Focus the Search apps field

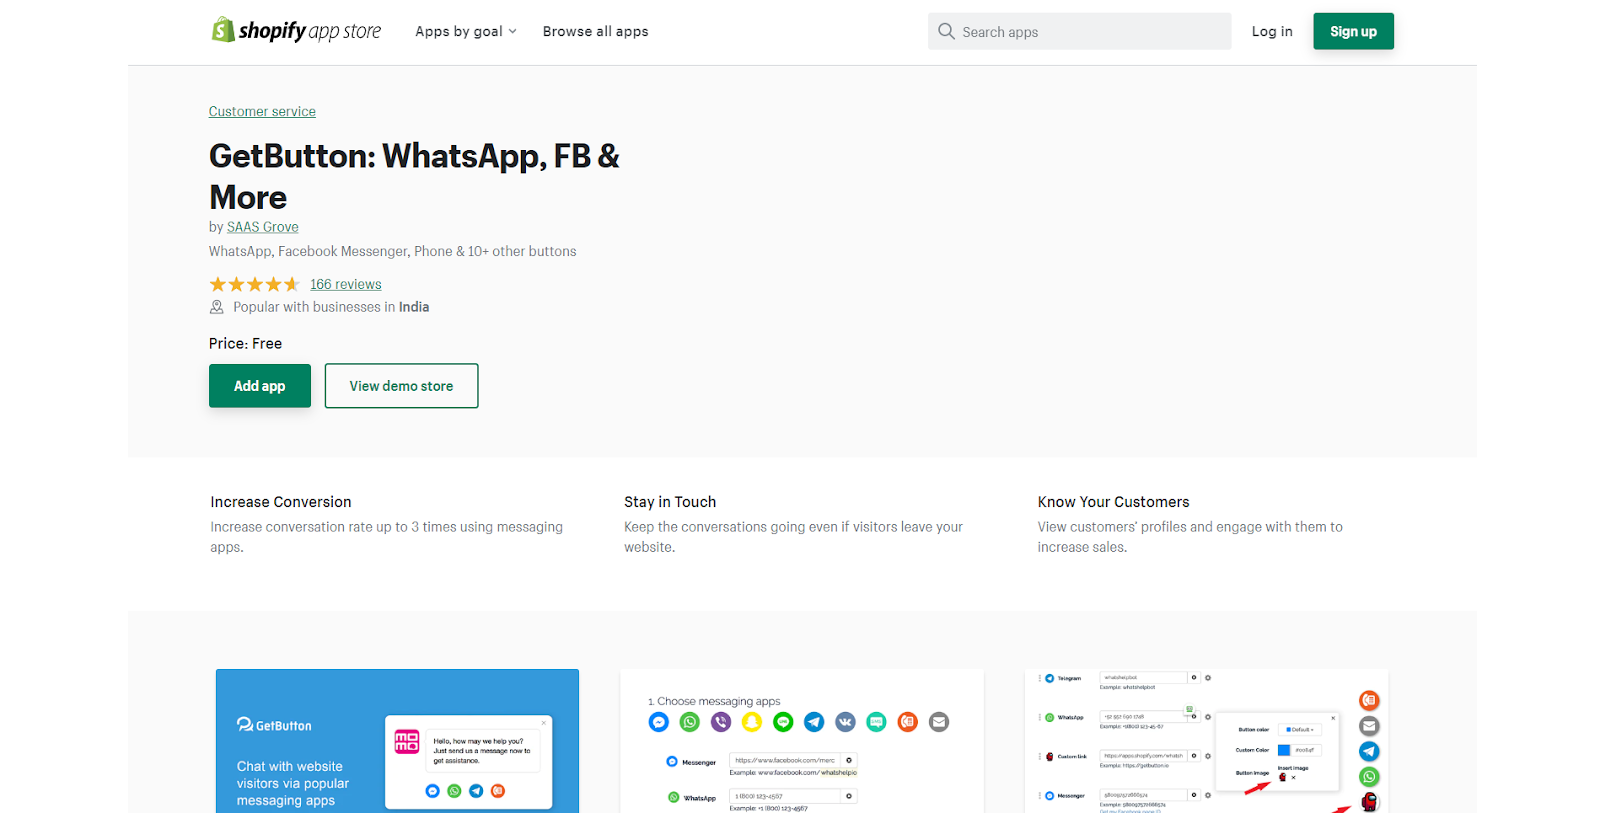(1079, 31)
